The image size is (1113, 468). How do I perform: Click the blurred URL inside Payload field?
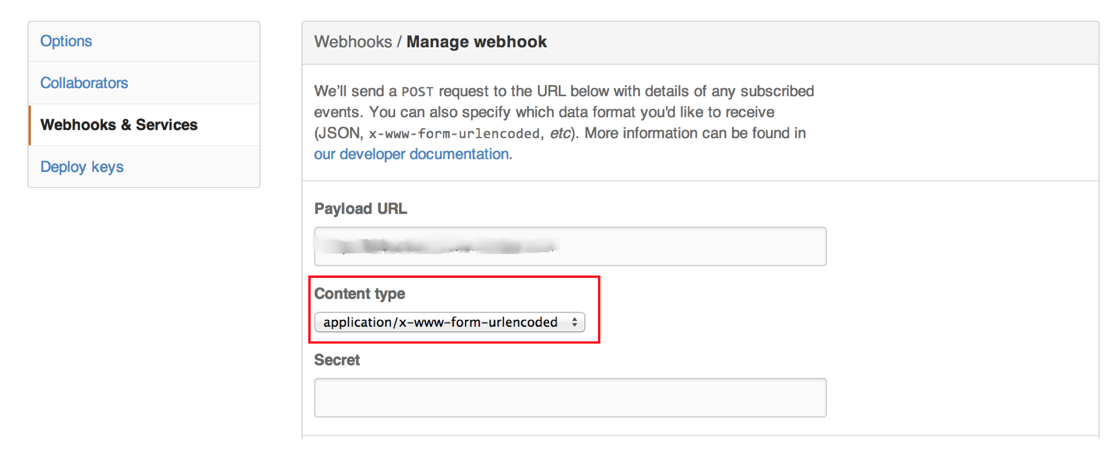pyautogui.click(x=440, y=245)
